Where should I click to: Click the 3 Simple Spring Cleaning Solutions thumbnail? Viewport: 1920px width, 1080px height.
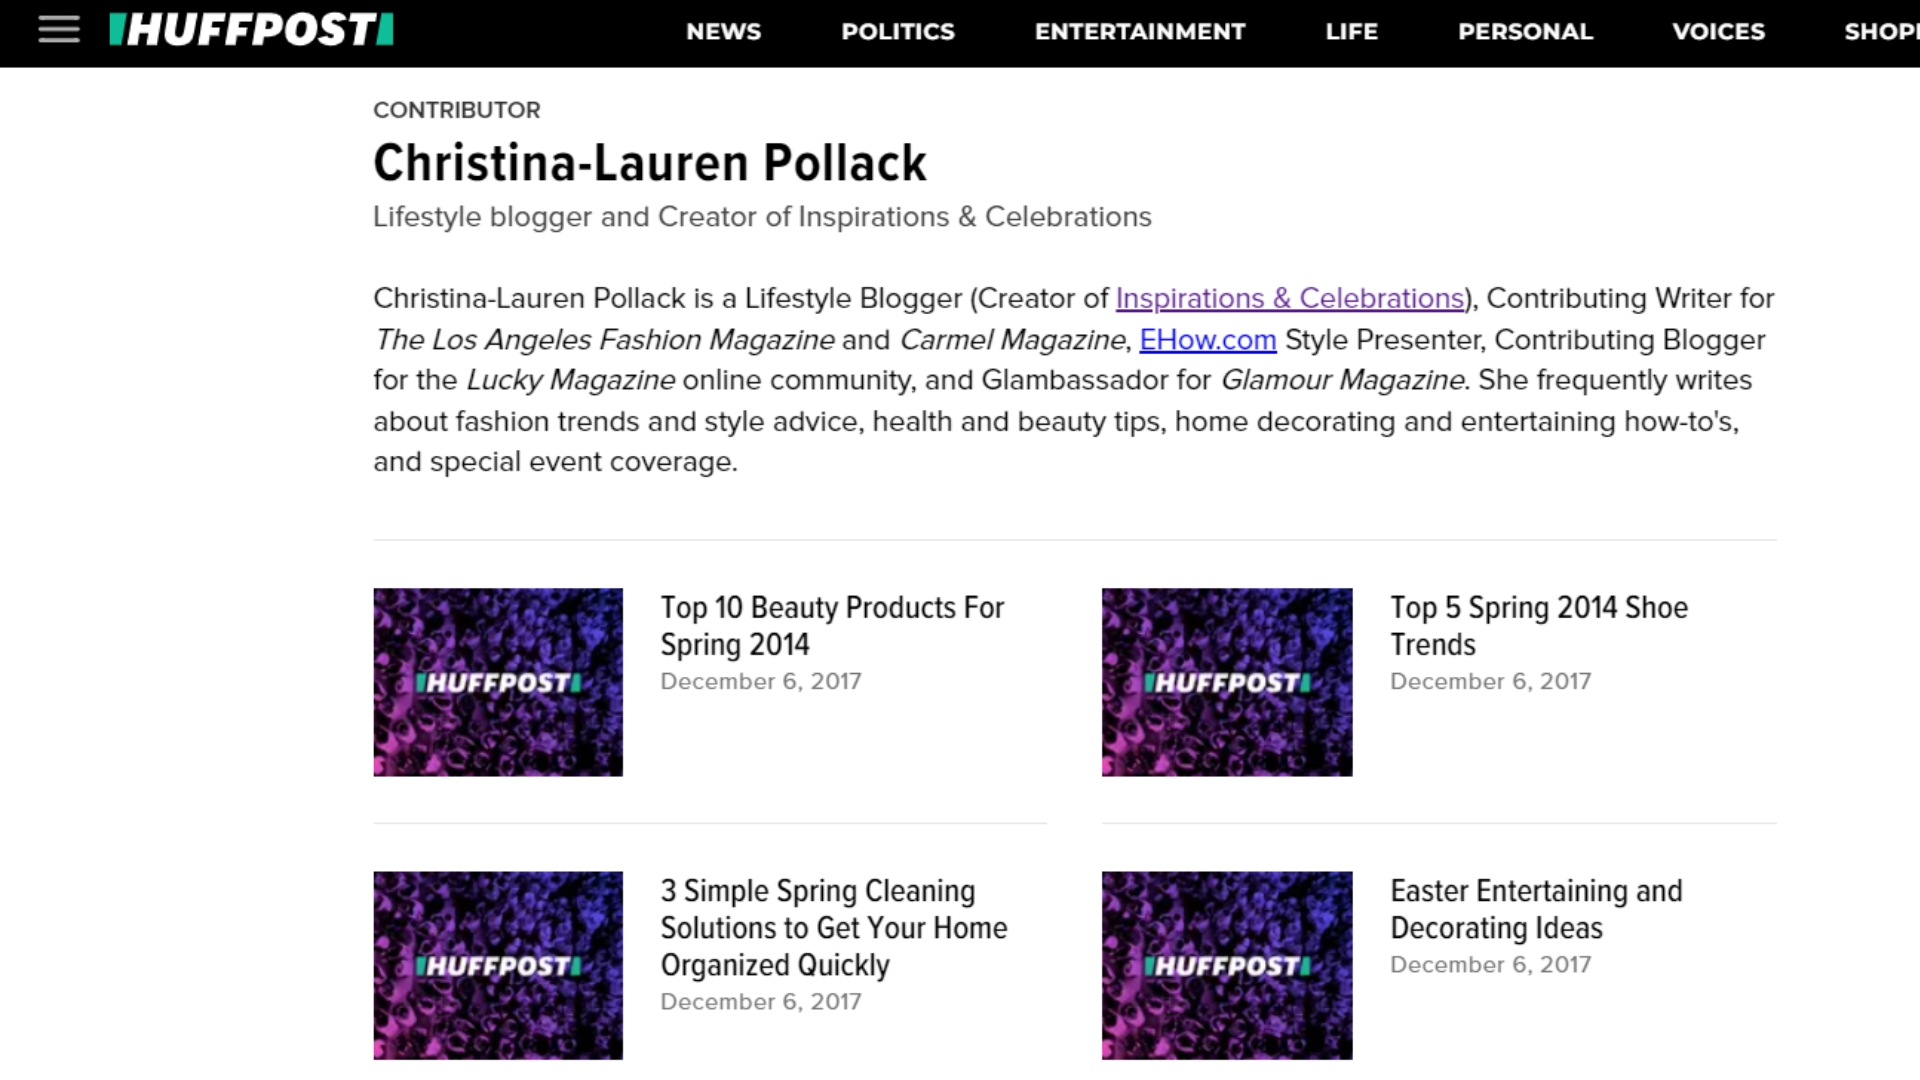click(x=498, y=965)
